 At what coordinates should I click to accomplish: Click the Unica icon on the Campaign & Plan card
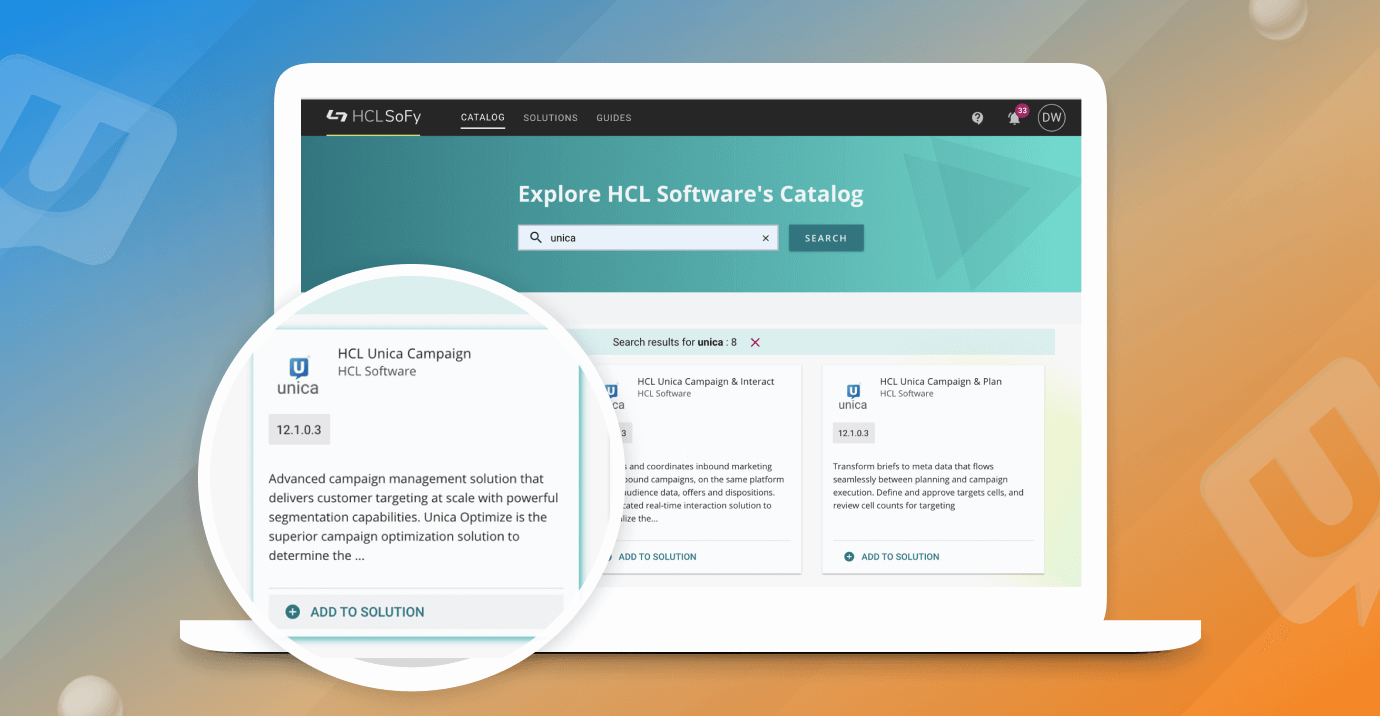tap(852, 392)
